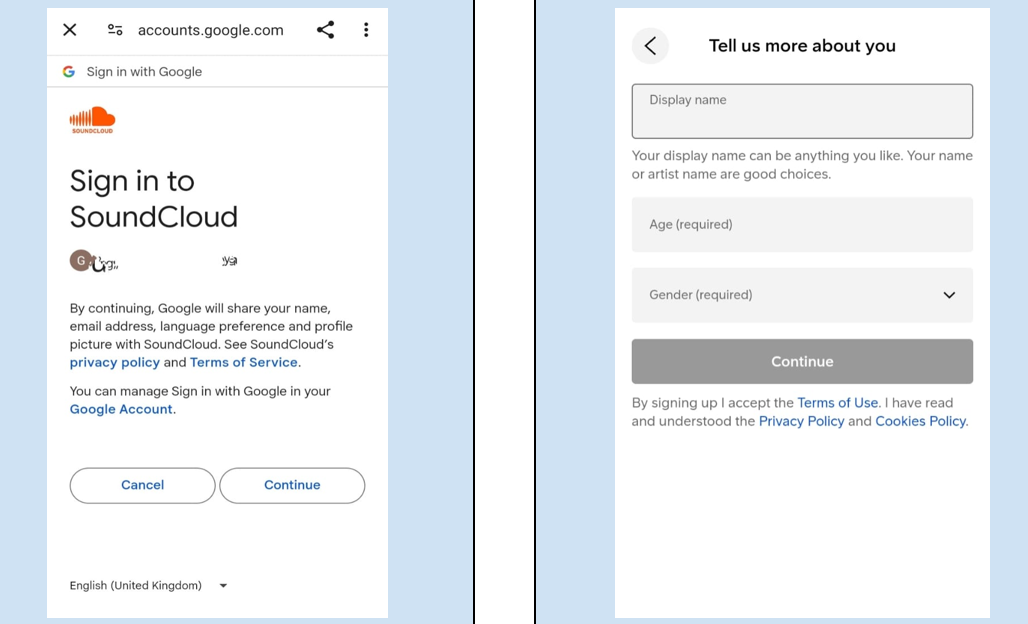The height and width of the screenshot is (624, 1028).
Task: Open the Terms of Use link
Action: pos(837,403)
